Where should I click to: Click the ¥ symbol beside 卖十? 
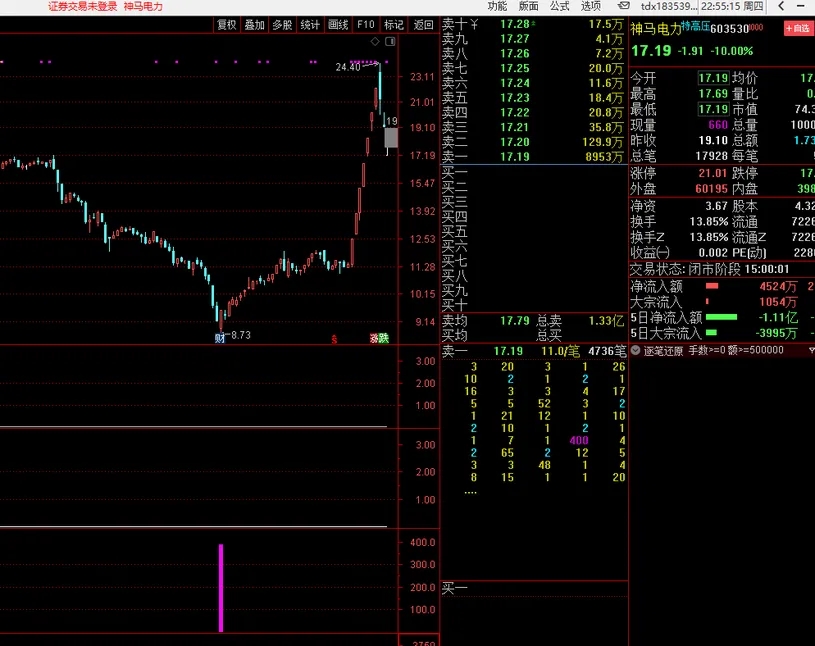point(474,24)
